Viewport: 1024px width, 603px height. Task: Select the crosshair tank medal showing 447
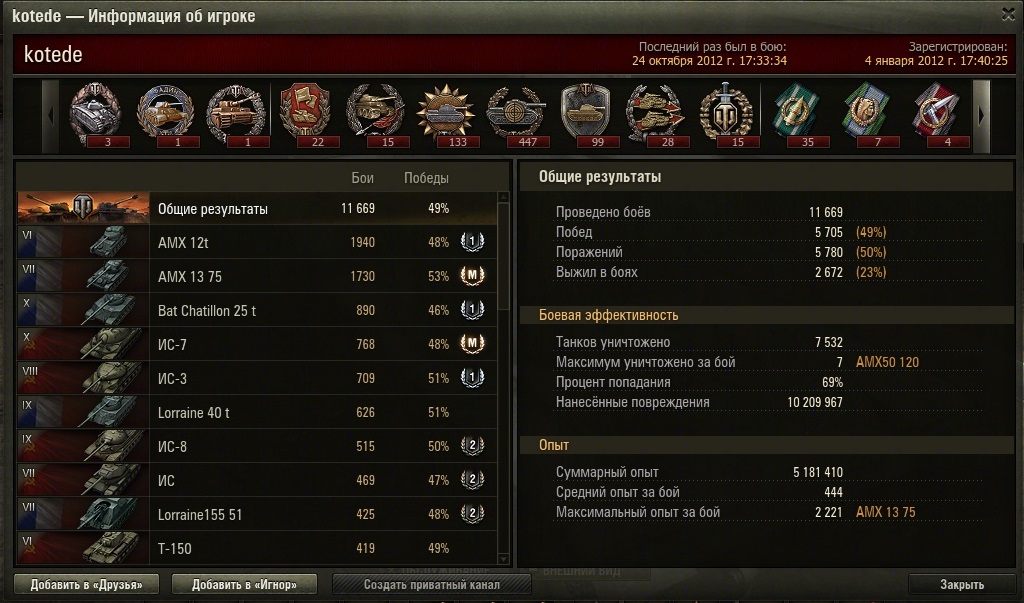click(517, 115)
